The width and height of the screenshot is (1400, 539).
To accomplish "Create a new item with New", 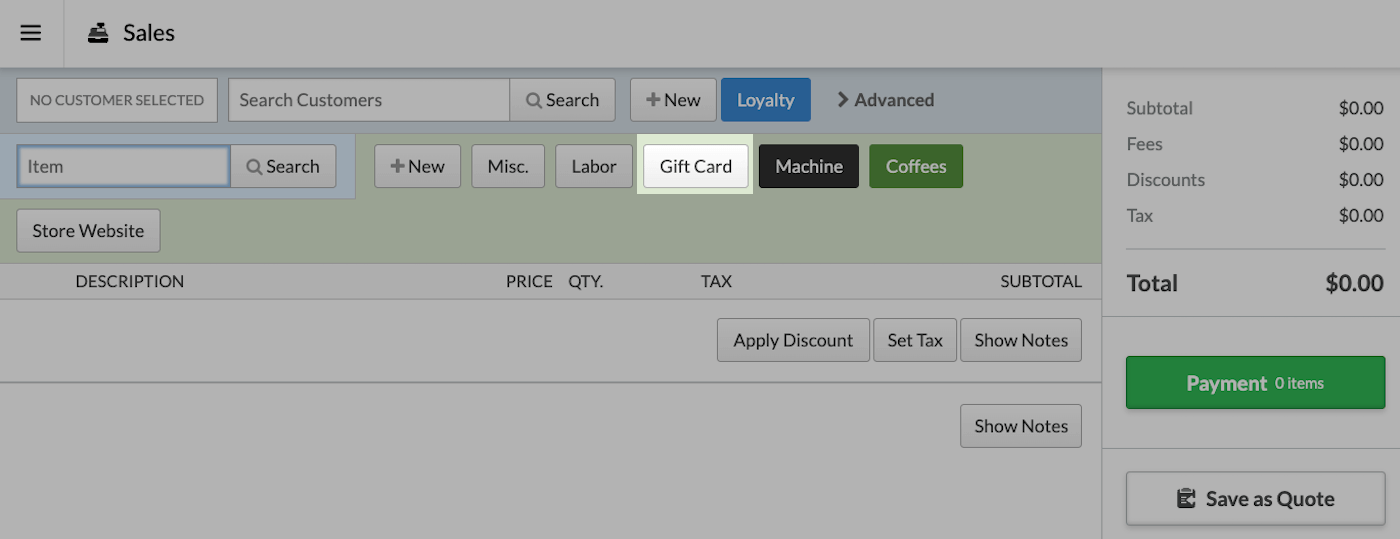I will [x=417, y=166].
